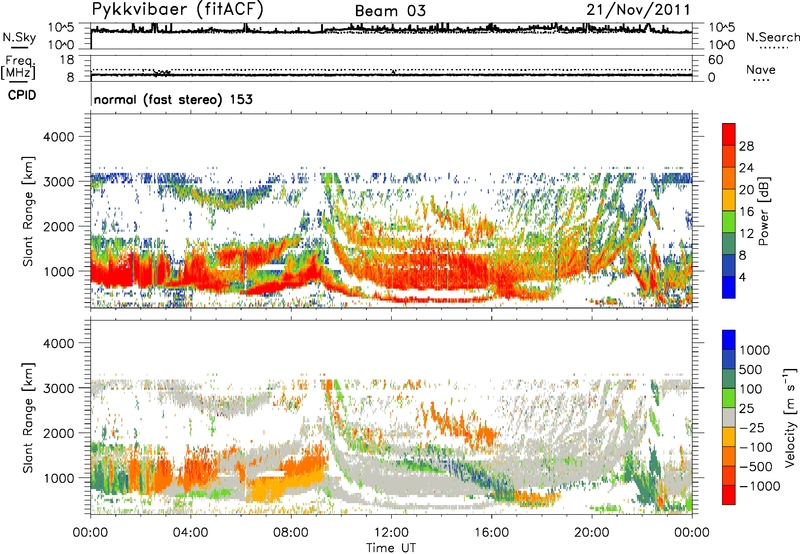Click the blue top of velocity colorbar
Screen dimensions: 800x554
tap(729, 339)
